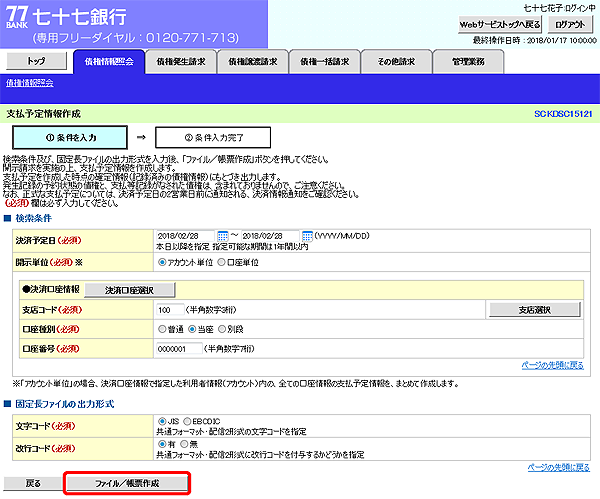Click 決済予定日 (必須) label
The width and height of the screenshot is (600, 499).
pos(48,240)
